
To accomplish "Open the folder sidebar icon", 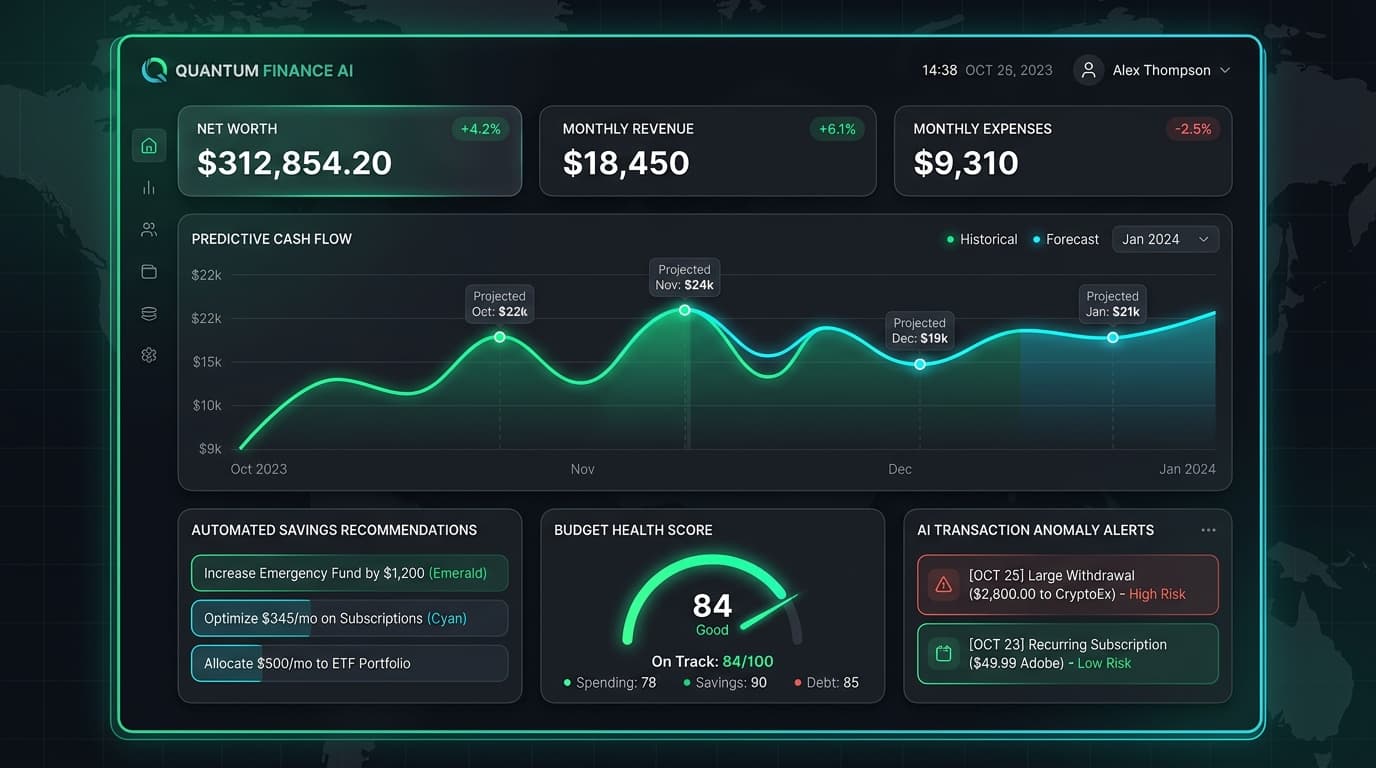I will click(x=149, y=272).
